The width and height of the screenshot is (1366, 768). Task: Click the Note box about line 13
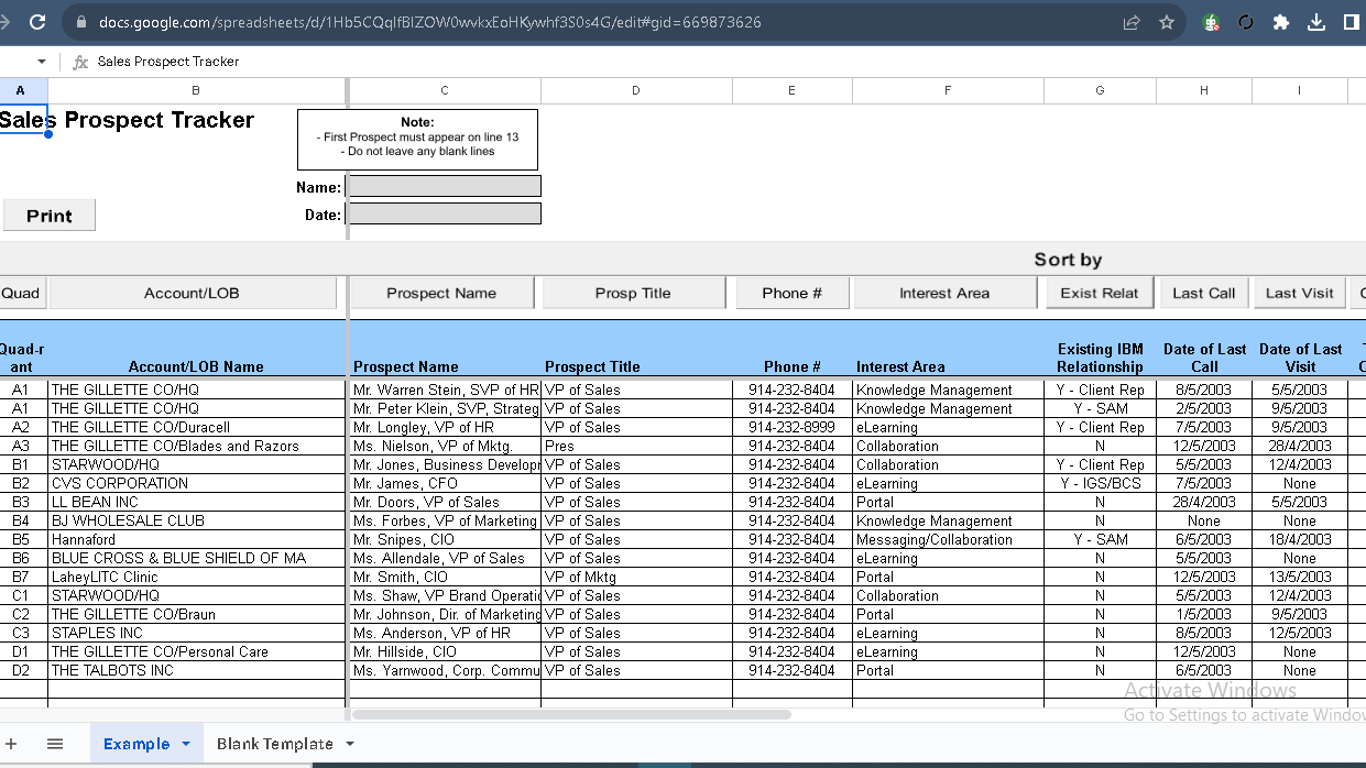417,139
